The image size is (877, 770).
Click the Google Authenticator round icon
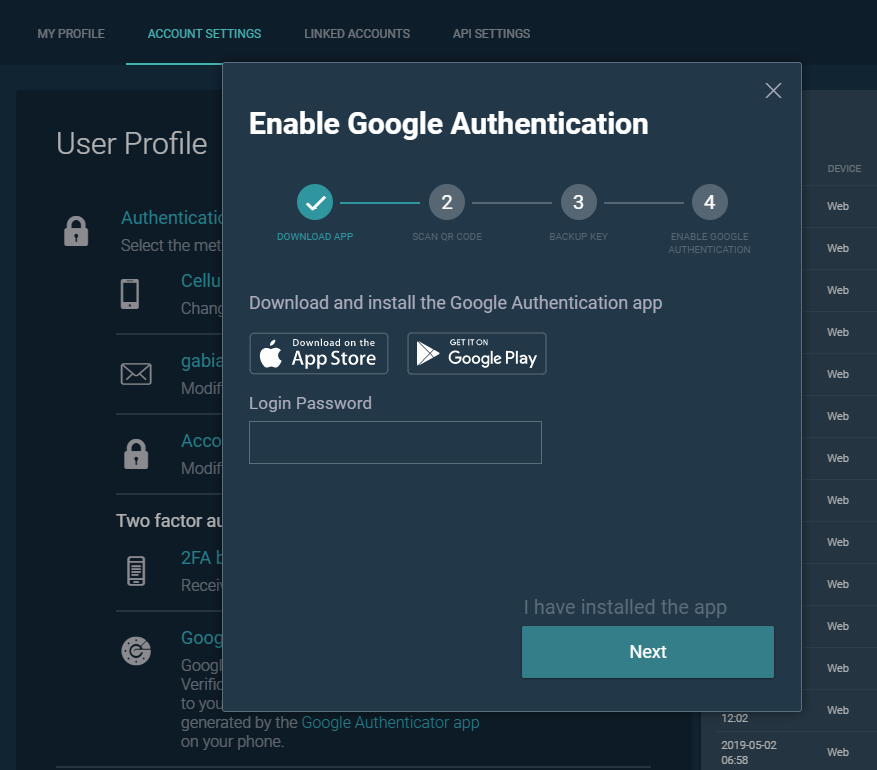136,651
